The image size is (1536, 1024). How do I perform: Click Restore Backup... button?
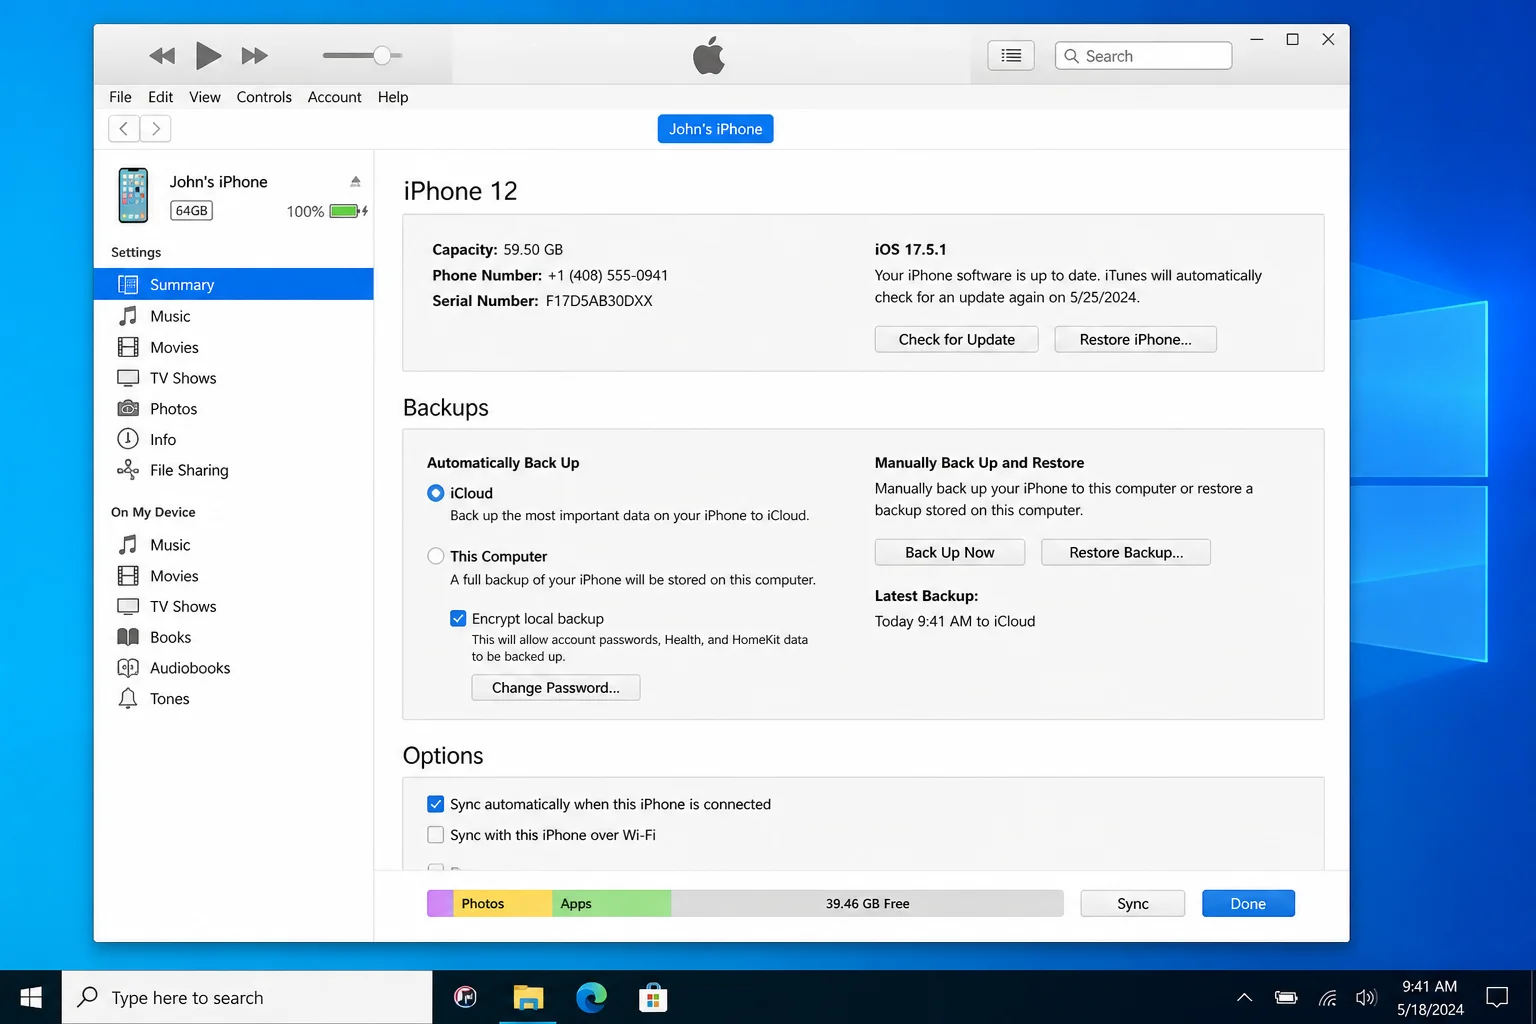(x=1126, y=552)
